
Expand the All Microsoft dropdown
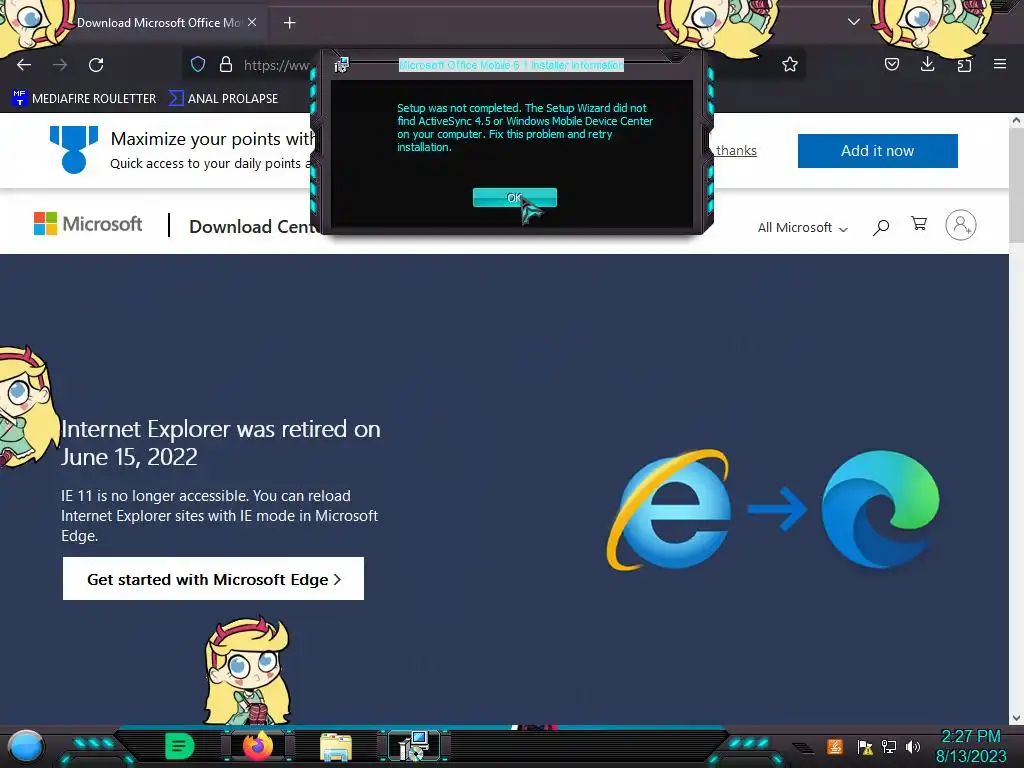click(x=803, y=227)
